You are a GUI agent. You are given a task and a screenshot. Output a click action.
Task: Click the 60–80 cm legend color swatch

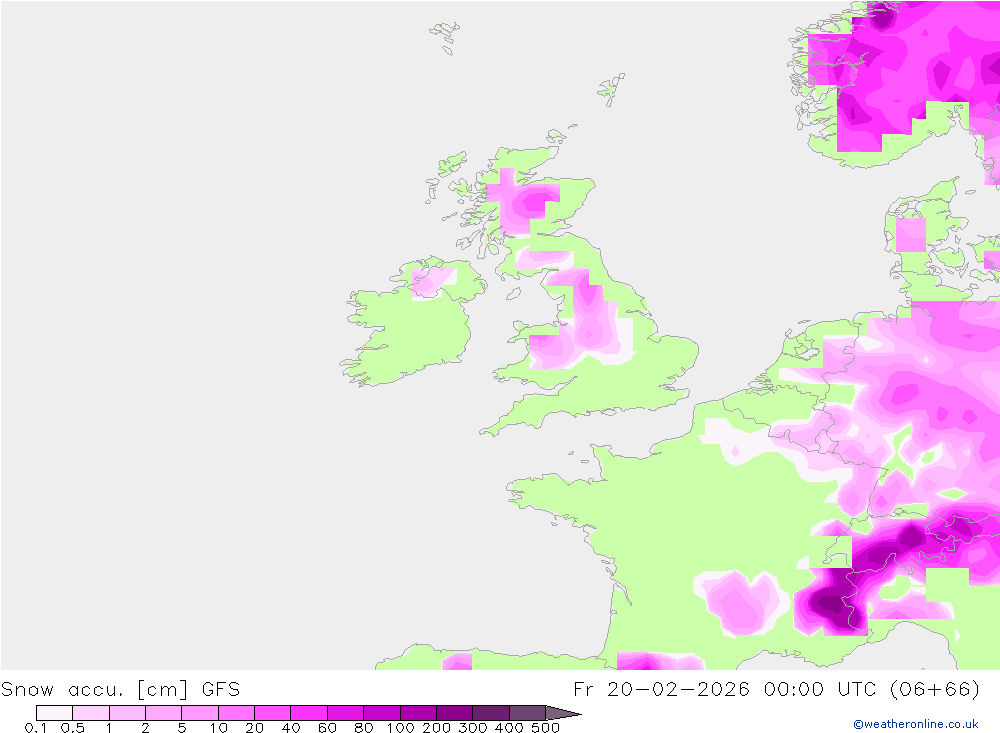(x=345, y=713)
